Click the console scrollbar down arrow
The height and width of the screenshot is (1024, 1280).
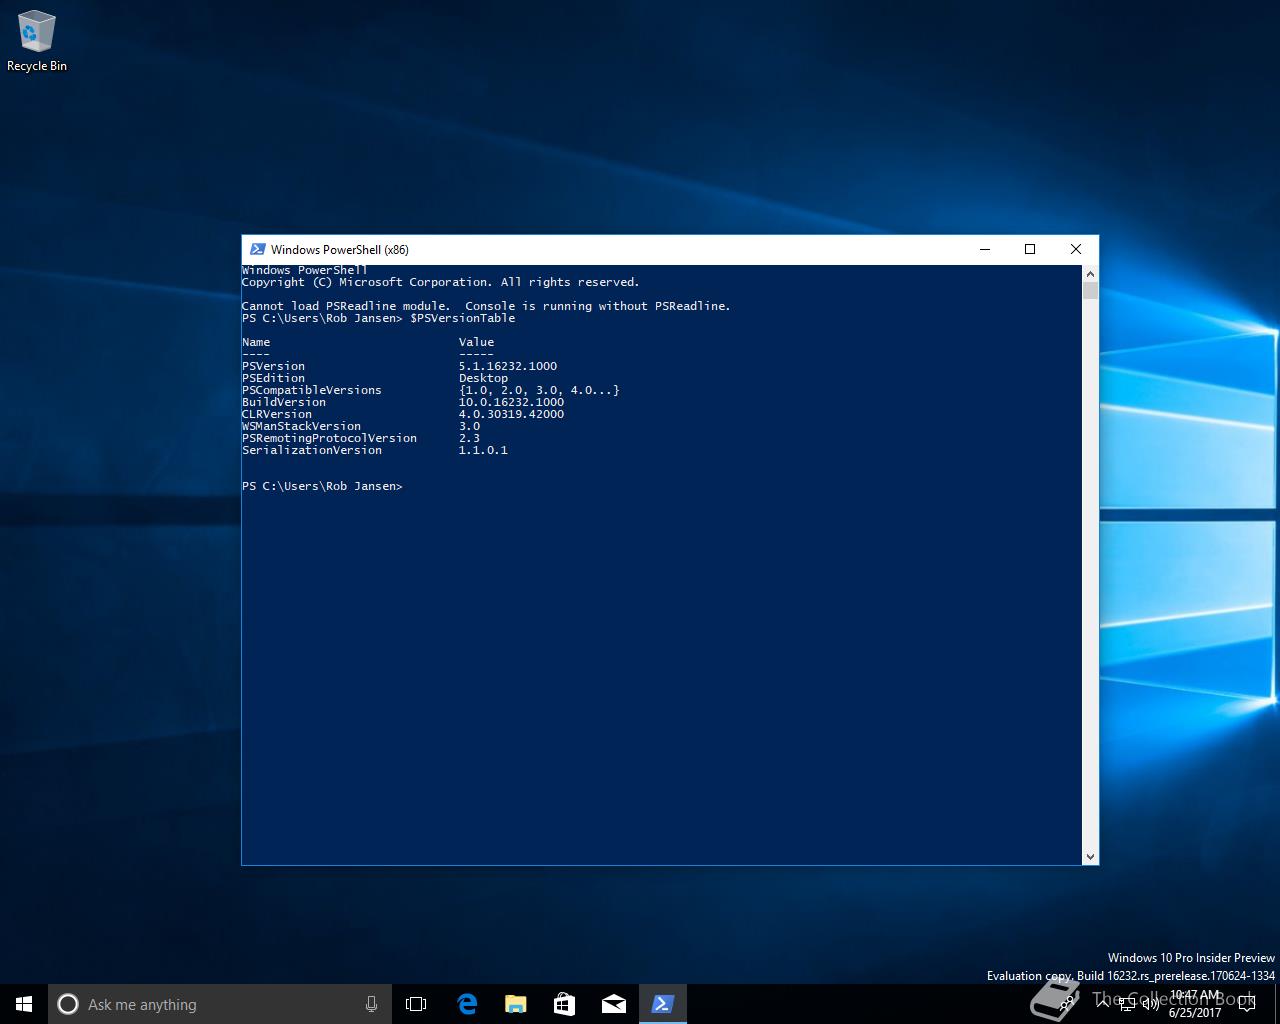tap(1090, 857)
